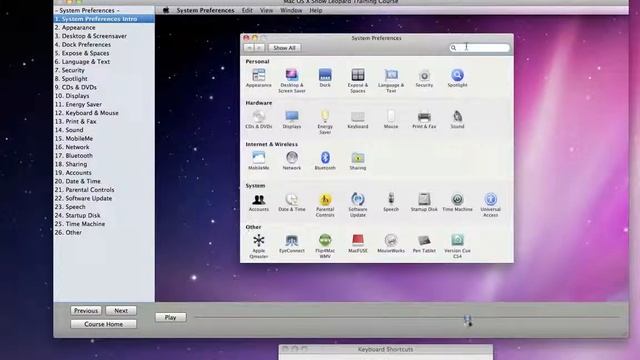The height and width of the screenshot is (360, 640).
Task: Open the Version Cue CS4 icon
Action: tap(457, 240)
